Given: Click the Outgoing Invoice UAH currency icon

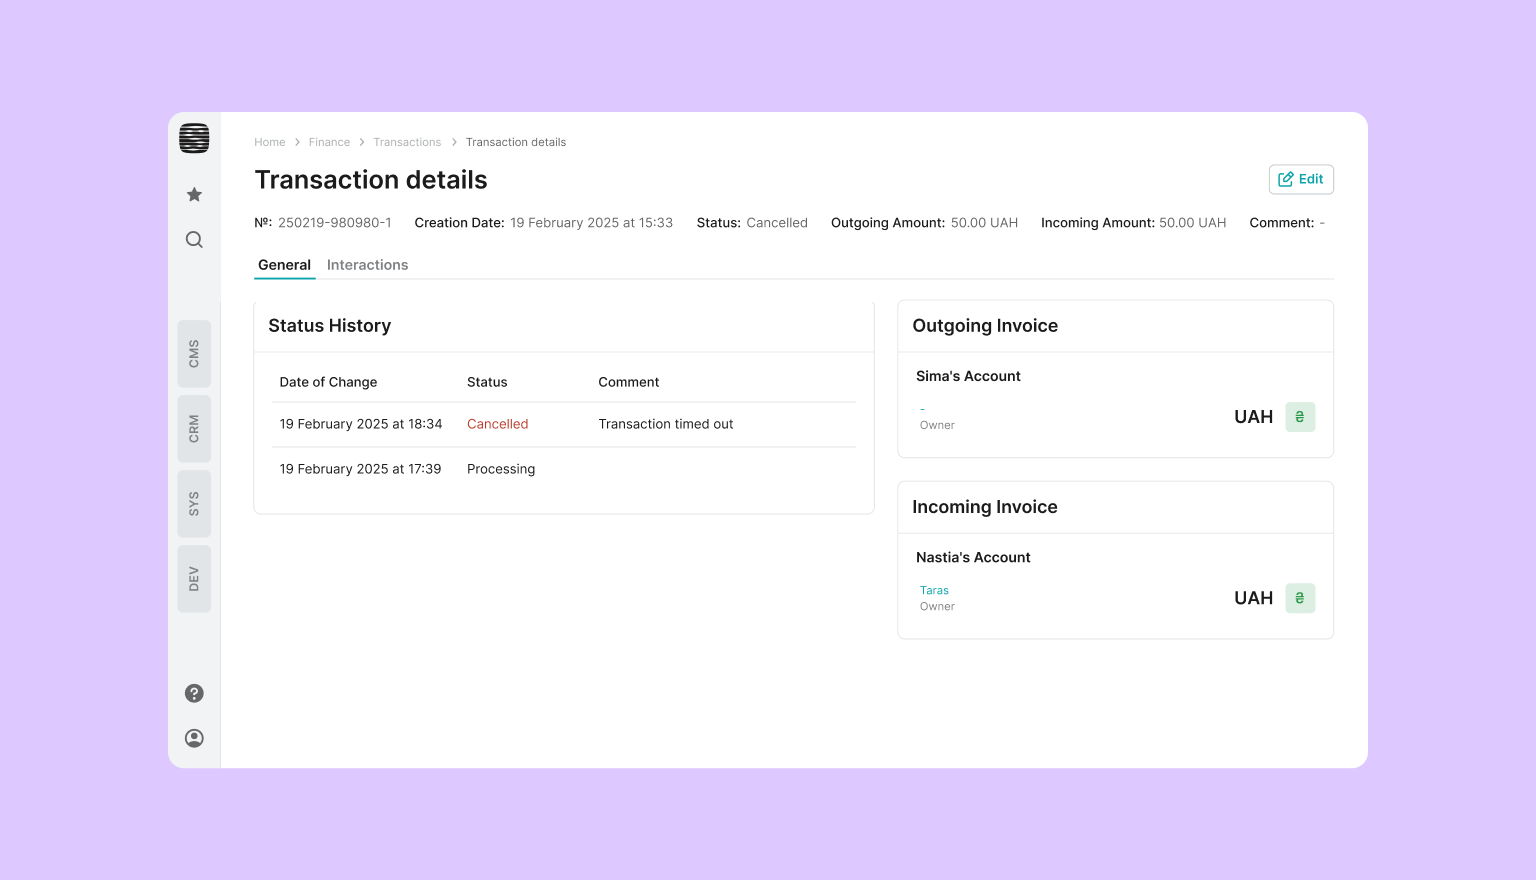Looking at the screenshot, I should click(x=1299, y=417).
